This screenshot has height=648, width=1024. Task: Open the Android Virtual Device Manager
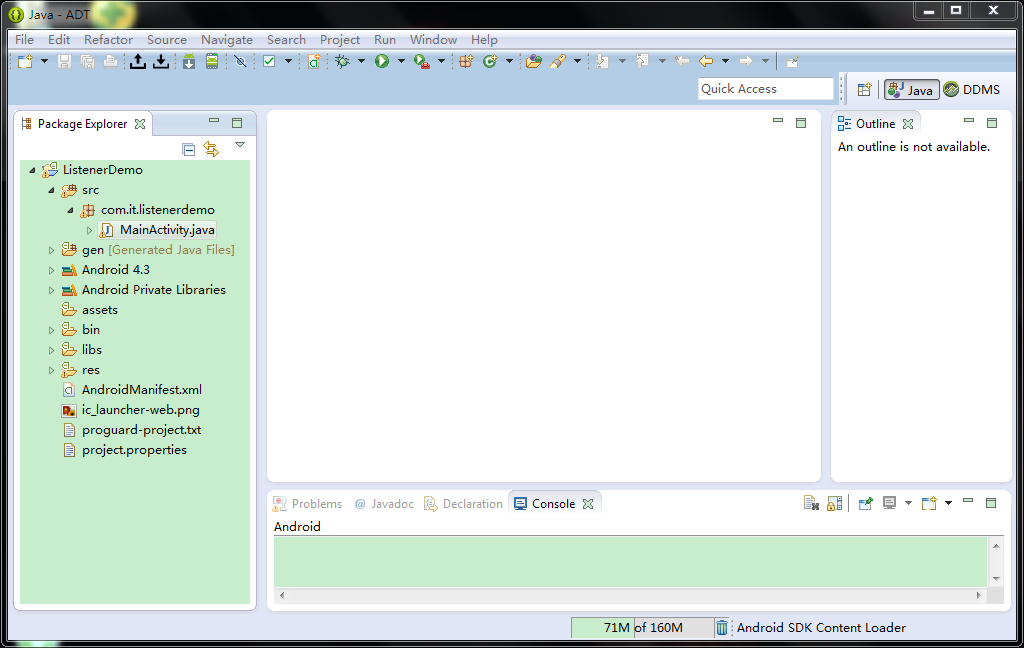coord(212,61)
